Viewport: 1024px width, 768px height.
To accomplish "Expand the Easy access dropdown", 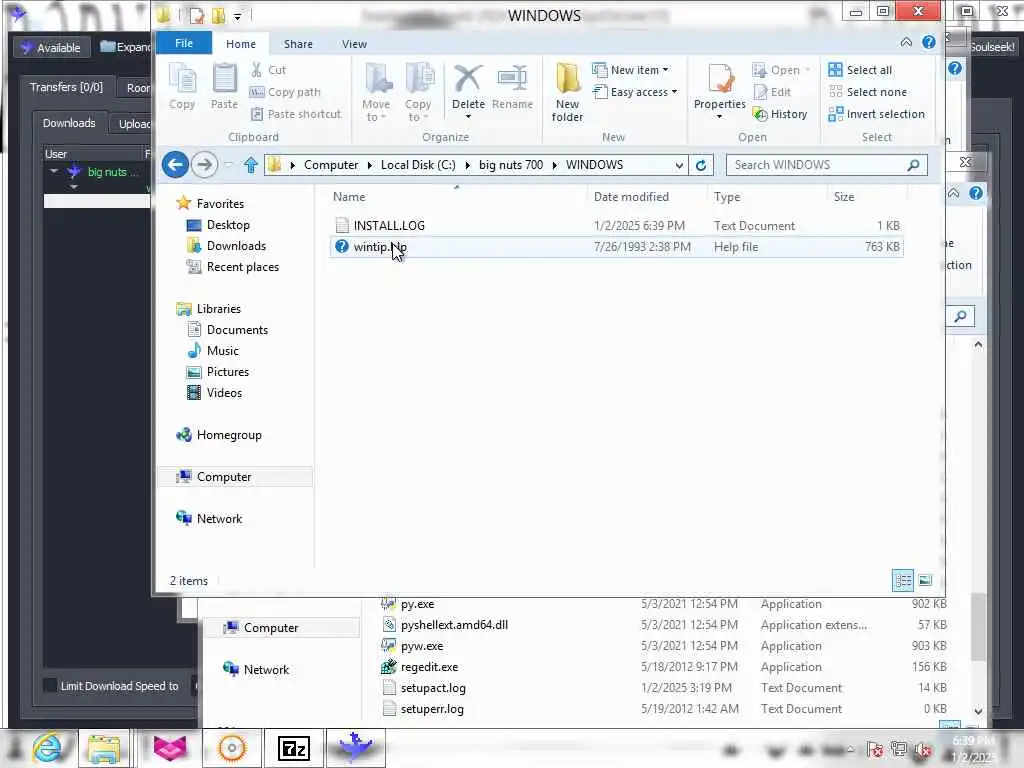I will (x=635, y=92).
